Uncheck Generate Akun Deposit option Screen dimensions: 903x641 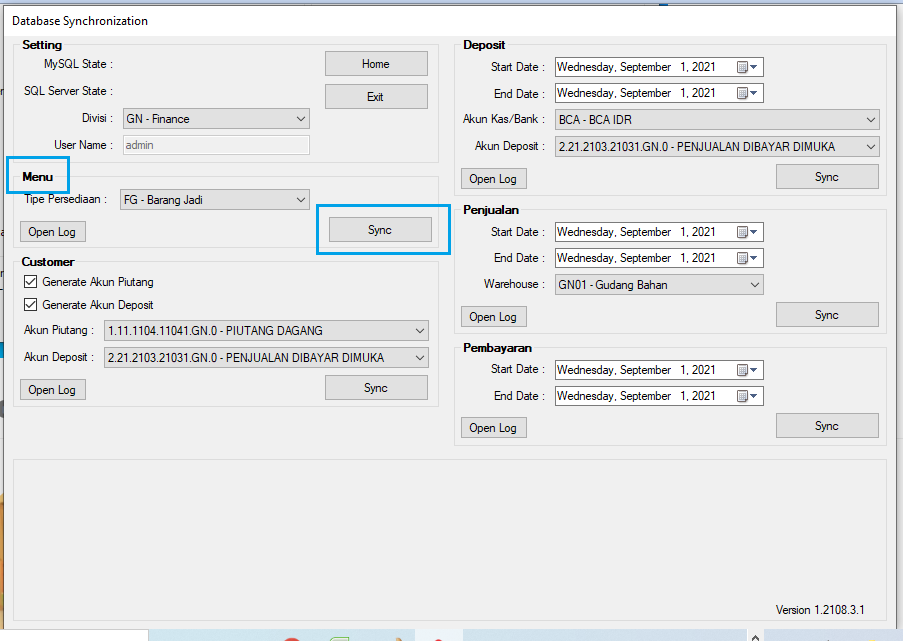(30, 305)
